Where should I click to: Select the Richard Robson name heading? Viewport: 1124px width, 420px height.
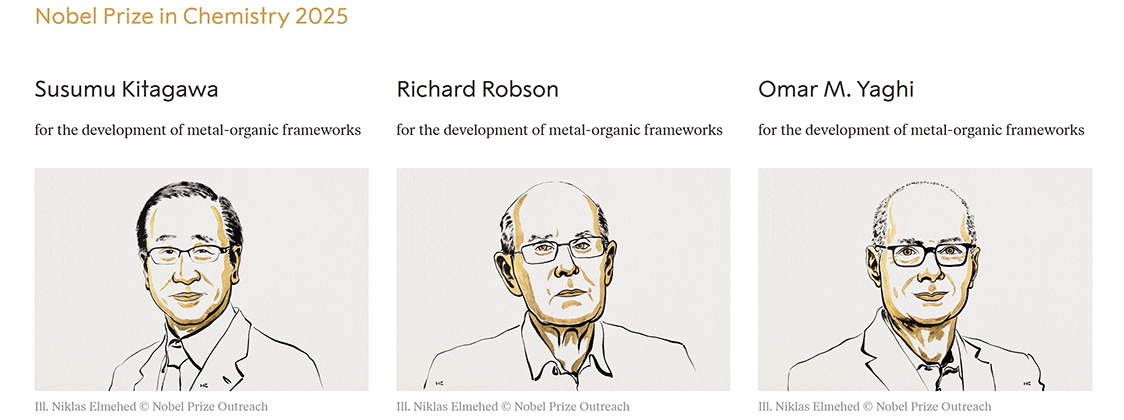click(x=477, y=89)
